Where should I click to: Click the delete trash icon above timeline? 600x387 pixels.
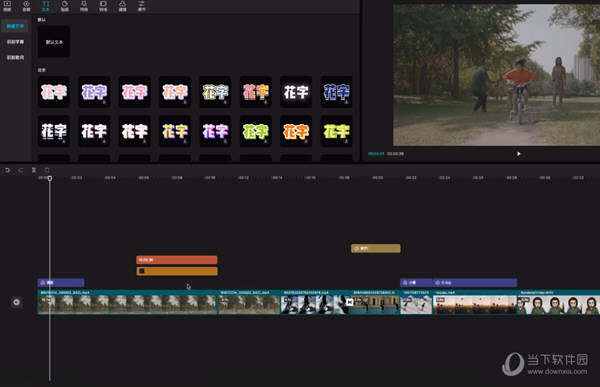tap(47, 170)
